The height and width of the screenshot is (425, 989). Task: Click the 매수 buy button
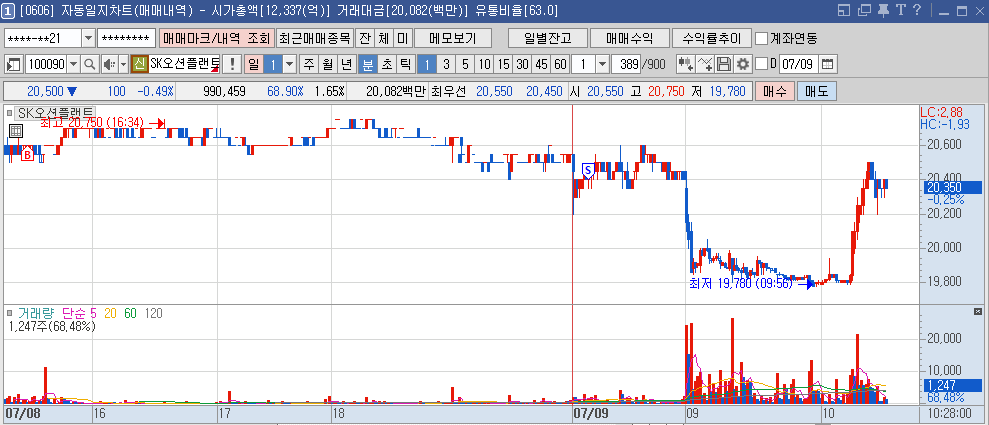coord(774,91)
